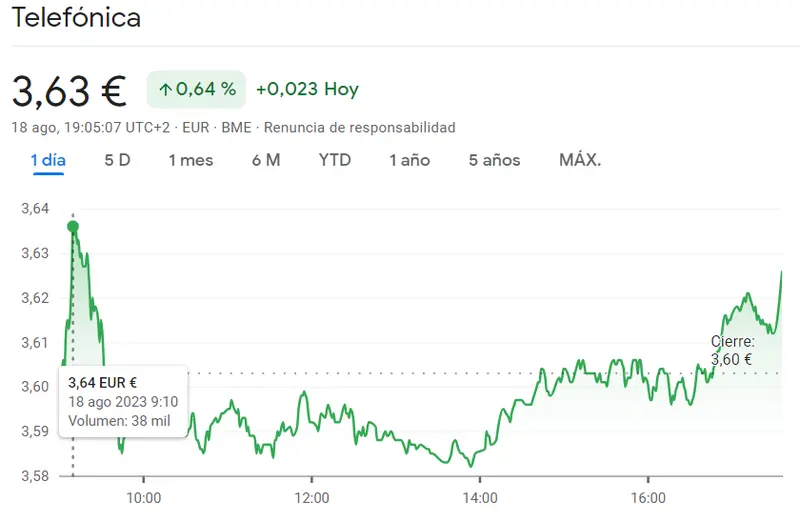Viewport: 800px width, 522px height.
Task: Click the 3,58 y-axis label
Action: pos(35,476)
